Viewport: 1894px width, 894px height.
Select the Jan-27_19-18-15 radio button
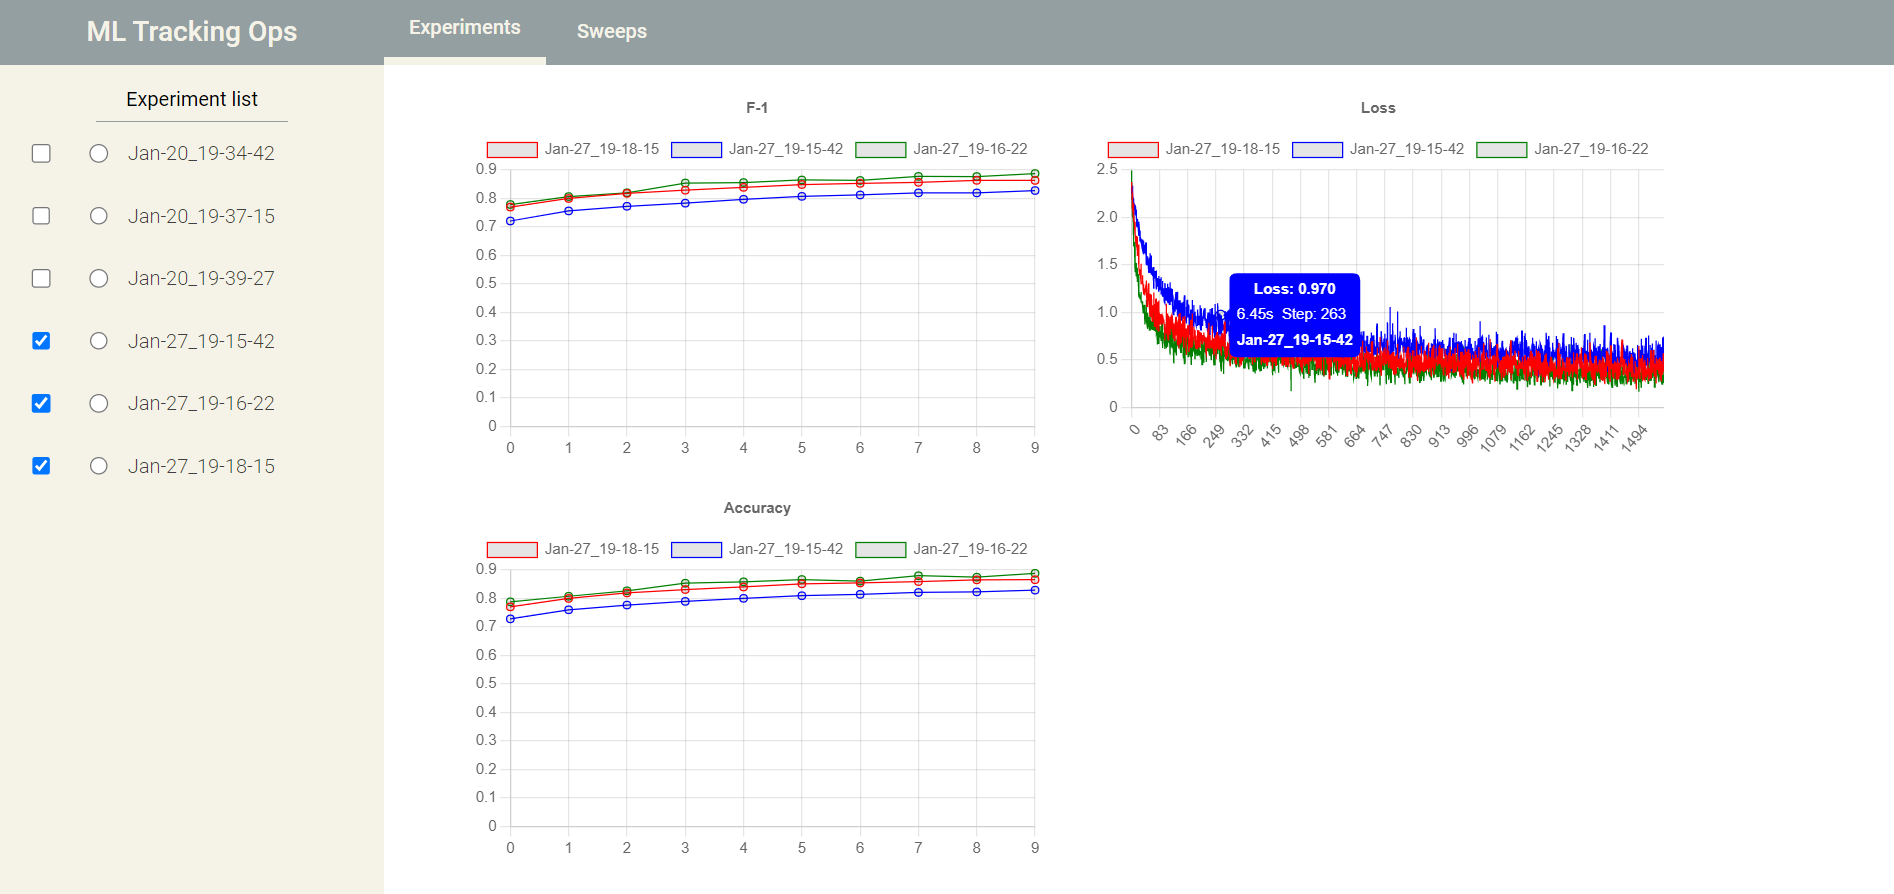[x=99, y=466]
